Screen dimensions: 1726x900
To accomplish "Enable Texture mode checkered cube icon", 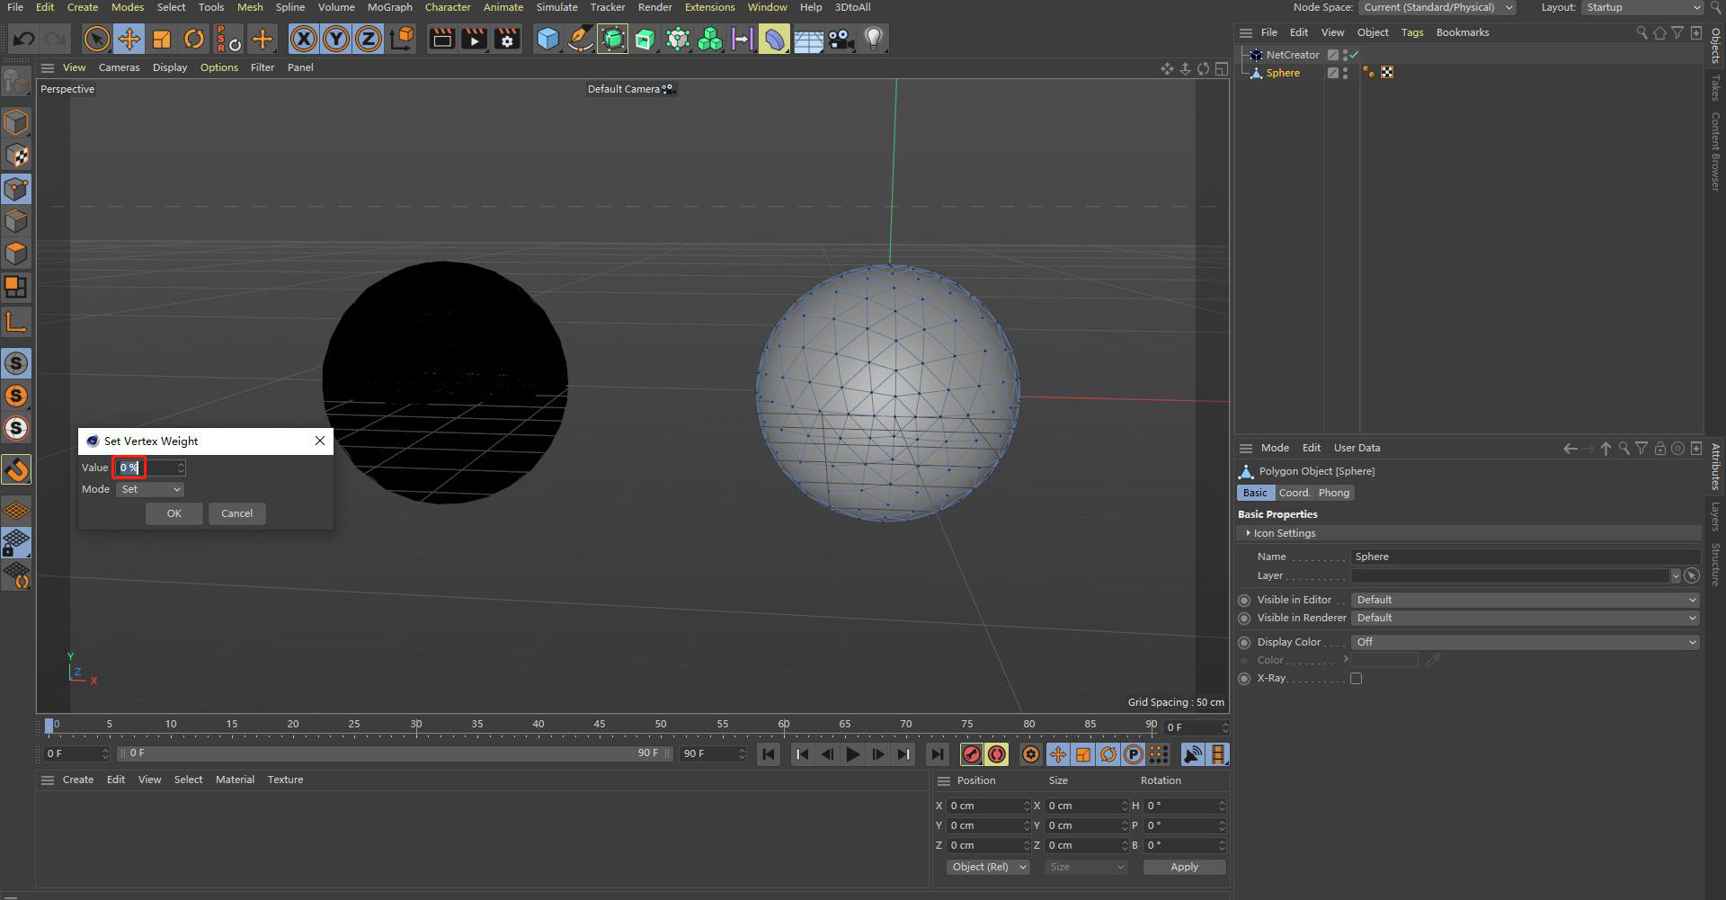I will [x=16, y=156].
